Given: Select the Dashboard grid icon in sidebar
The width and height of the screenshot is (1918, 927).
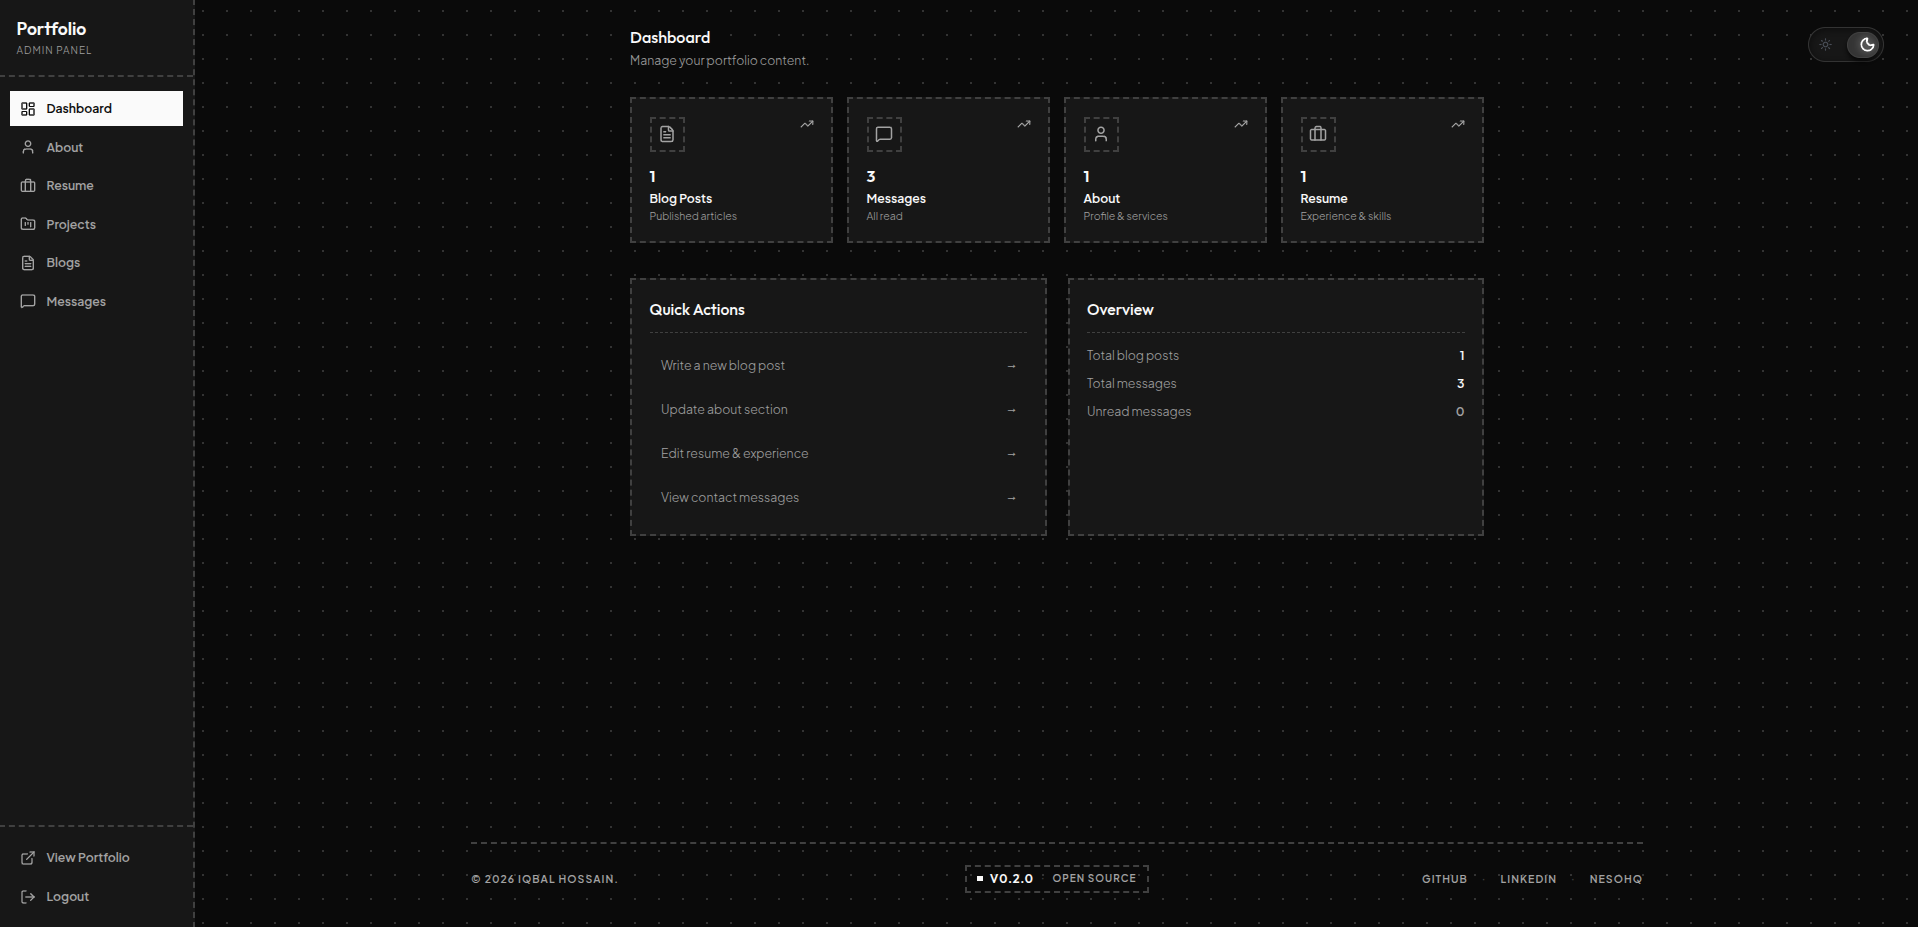Looking at the screenshot, I should click(x=29, y=108).
